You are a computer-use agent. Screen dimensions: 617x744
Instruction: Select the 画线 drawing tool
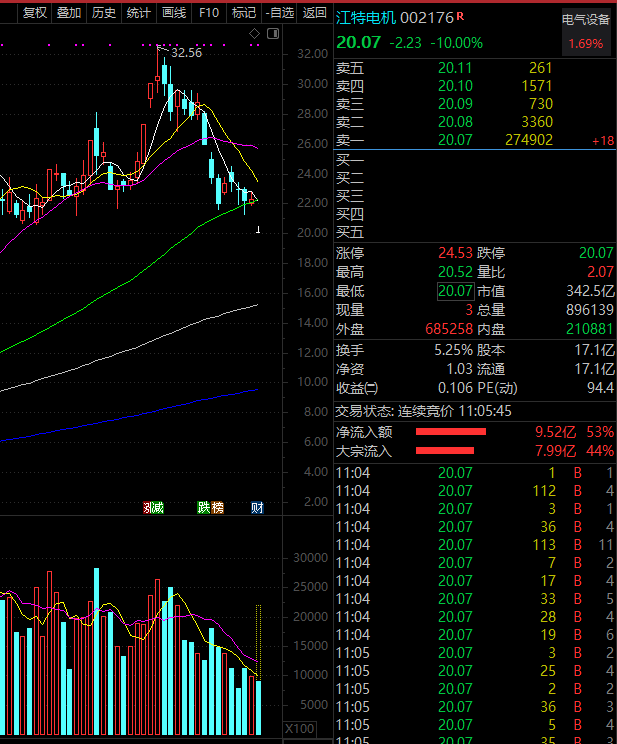click(x=174, y=13)
